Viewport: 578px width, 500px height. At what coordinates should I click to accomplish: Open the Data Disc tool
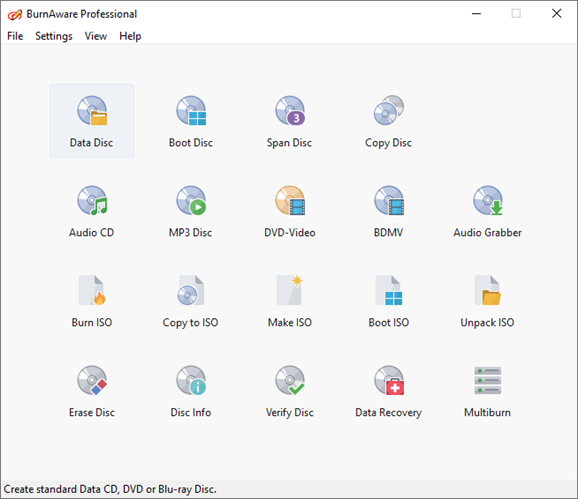coord(92,121)
